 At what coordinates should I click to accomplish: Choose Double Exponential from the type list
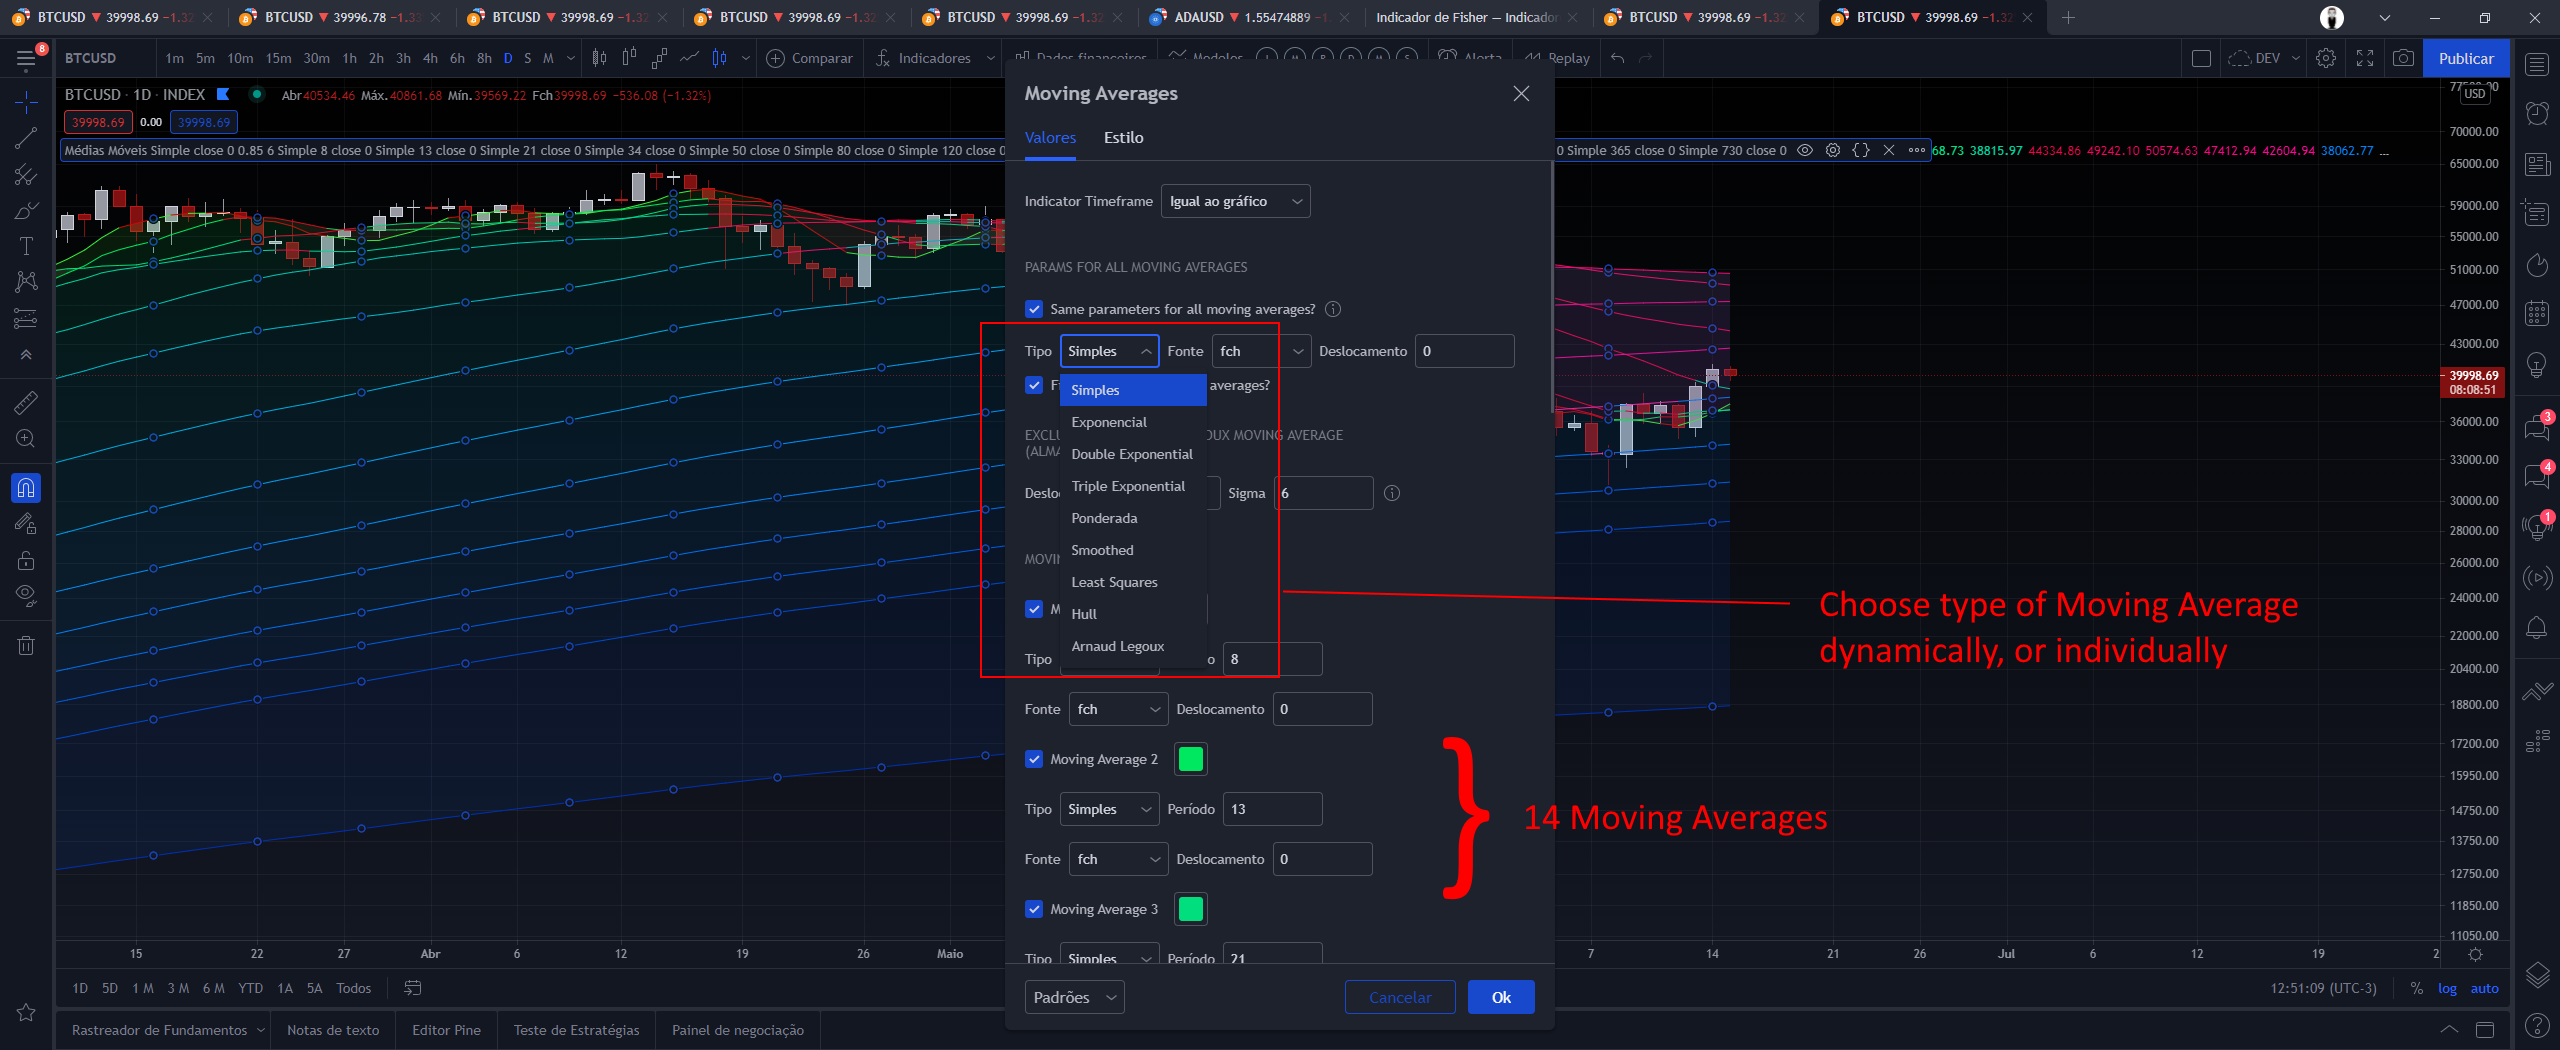pos(1133,454)
